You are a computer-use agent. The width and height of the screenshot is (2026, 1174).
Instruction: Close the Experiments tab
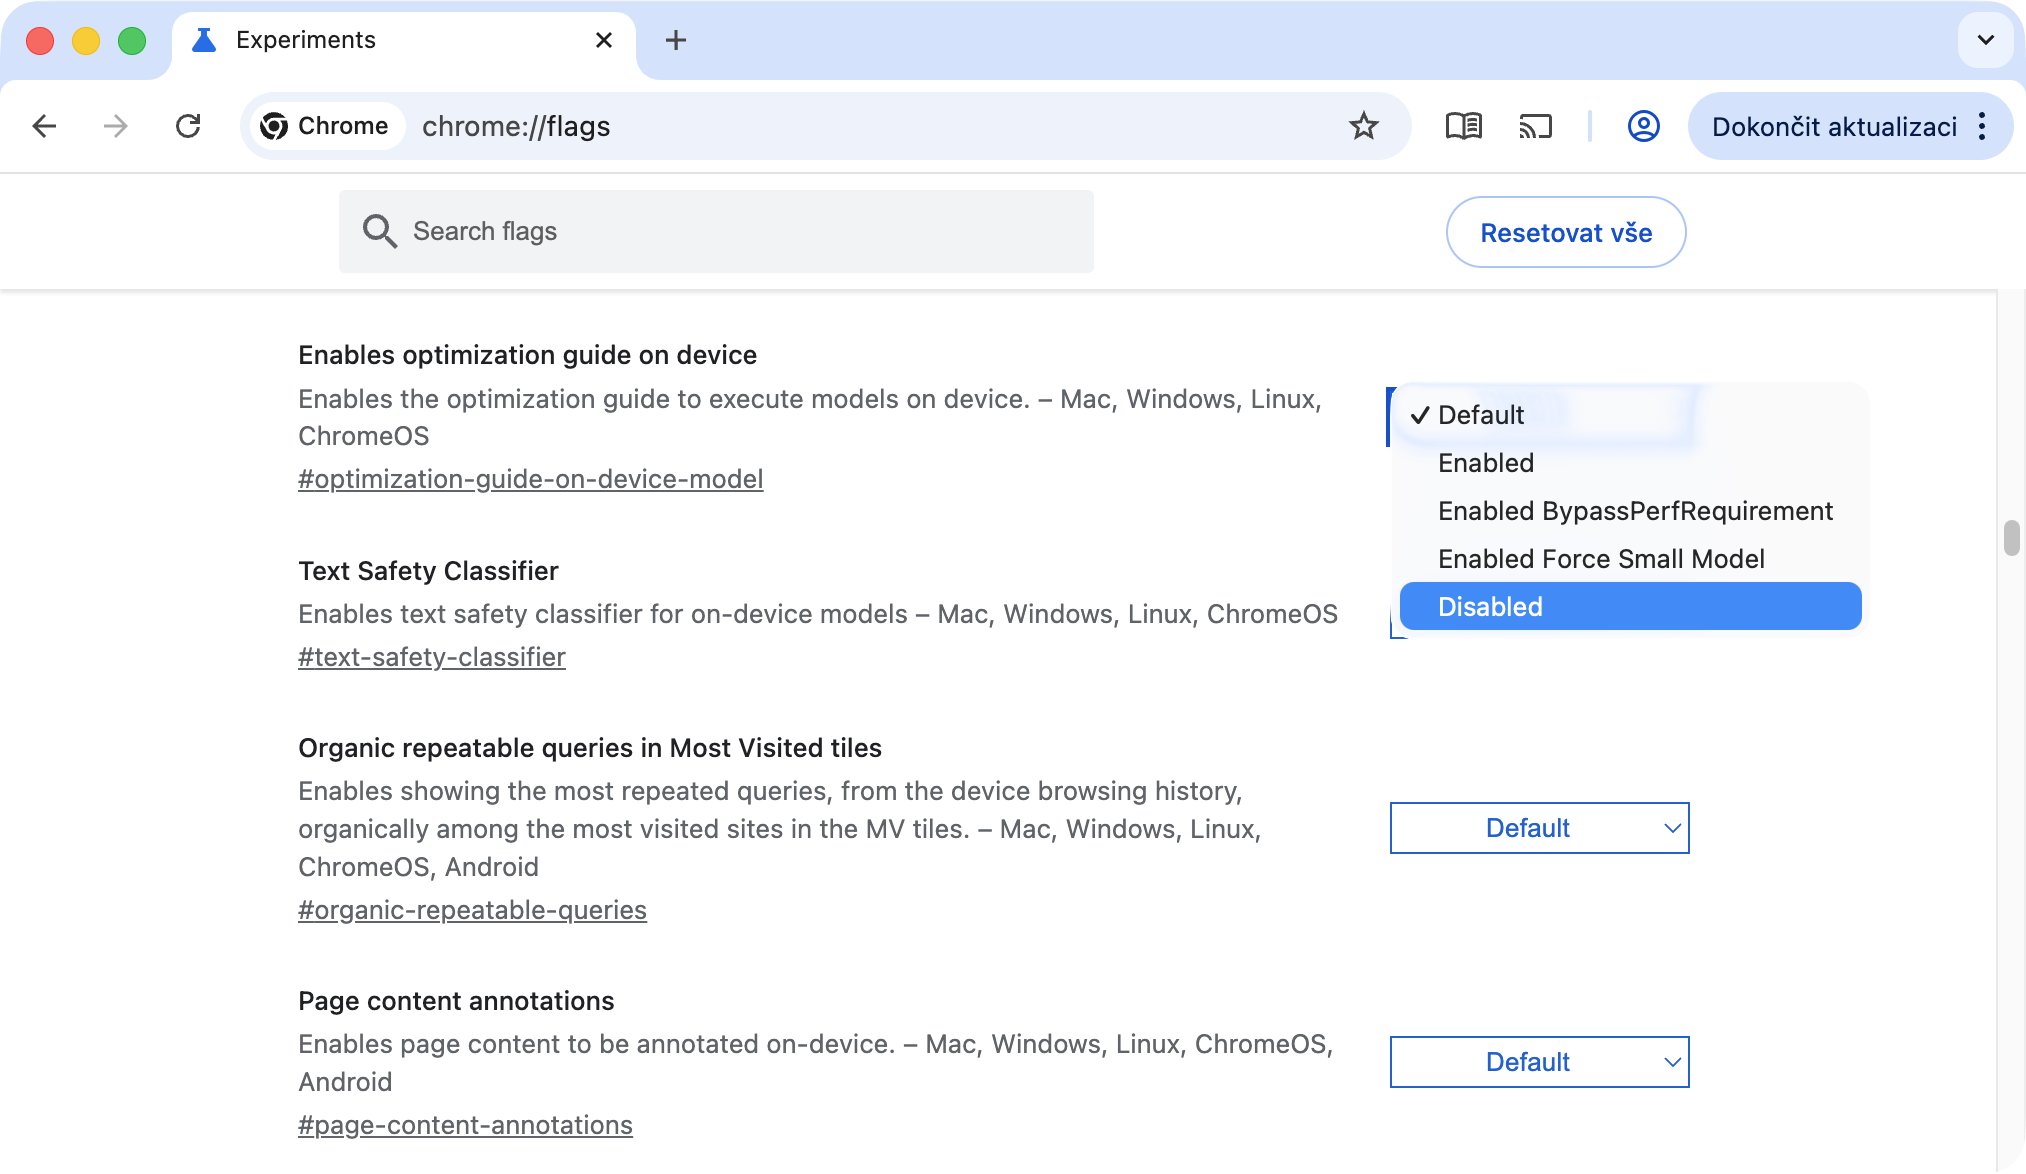(604, 40)
